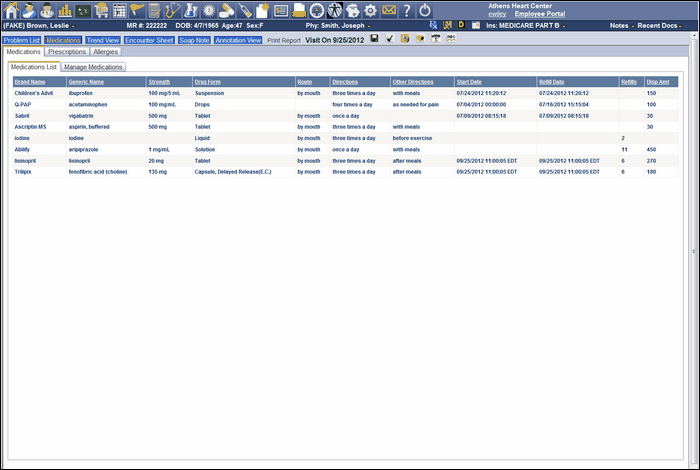Switch to Annotation View
700x470 pixels.
(x=238, y=40)
